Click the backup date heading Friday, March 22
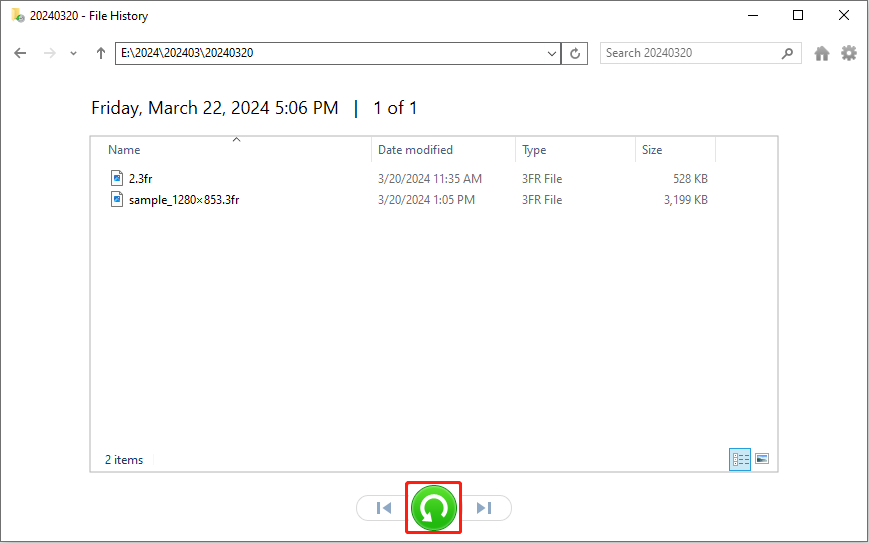 tap(214, 108)
